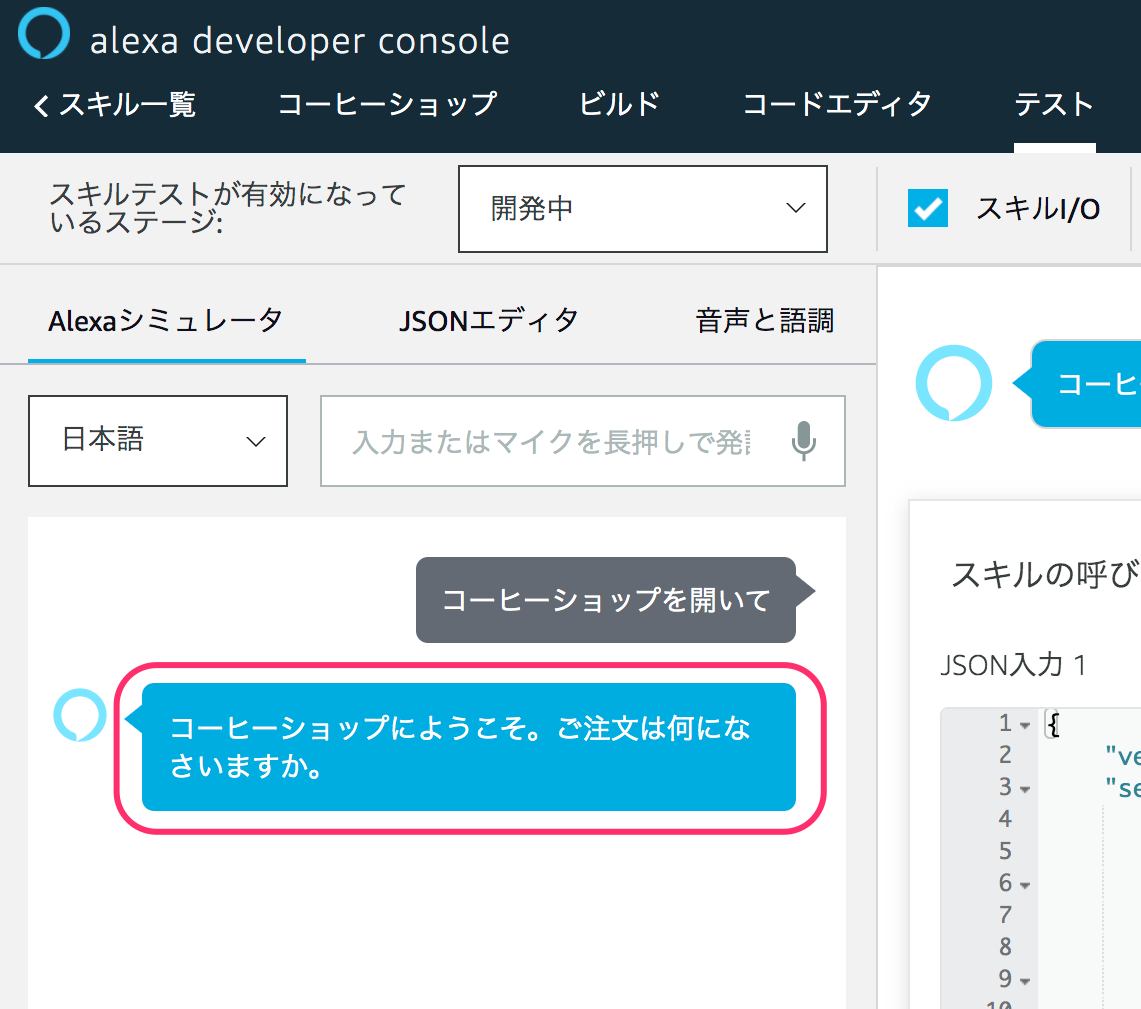Select the ビルド menu item
The width and height of the screenshot is (1141, 1009).
pos(618,103)
